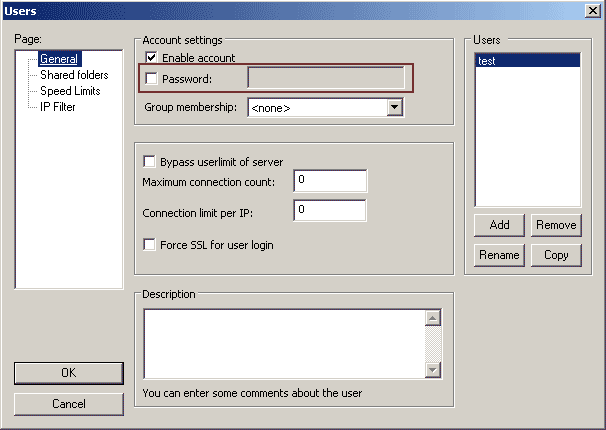The width and height of the screenshot is (606, 430).
Task: Tick the Password checkbox
Action: (151, 78)
